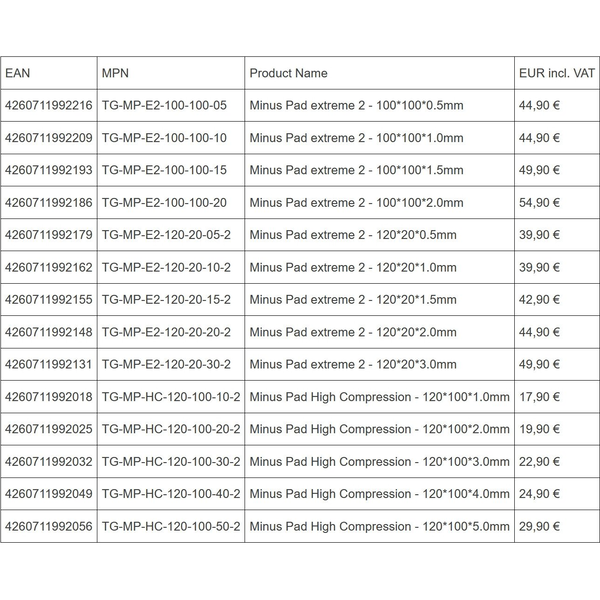Select MPN TG-MP-E2-100-100-05
The image size is (600, 600).
(164, 105)
